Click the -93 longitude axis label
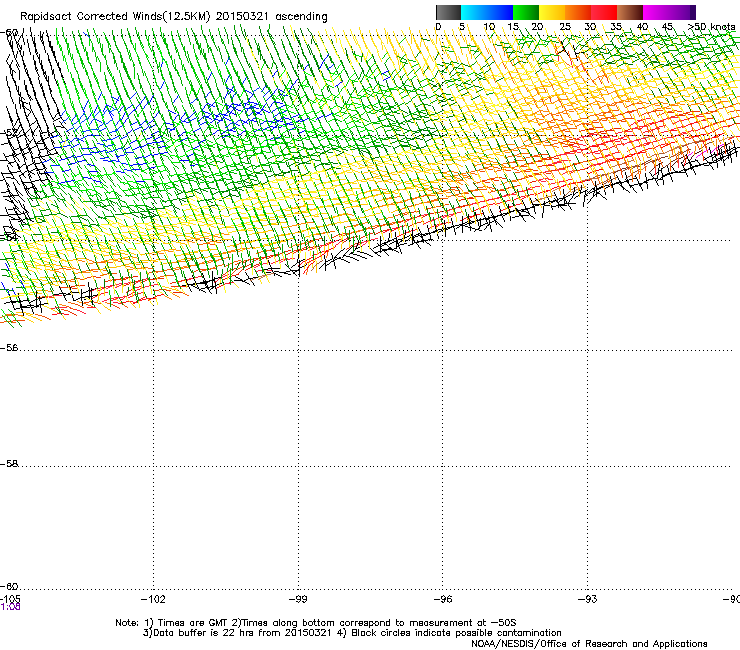This screenshot has width=740, height=650. pos(588,599)
